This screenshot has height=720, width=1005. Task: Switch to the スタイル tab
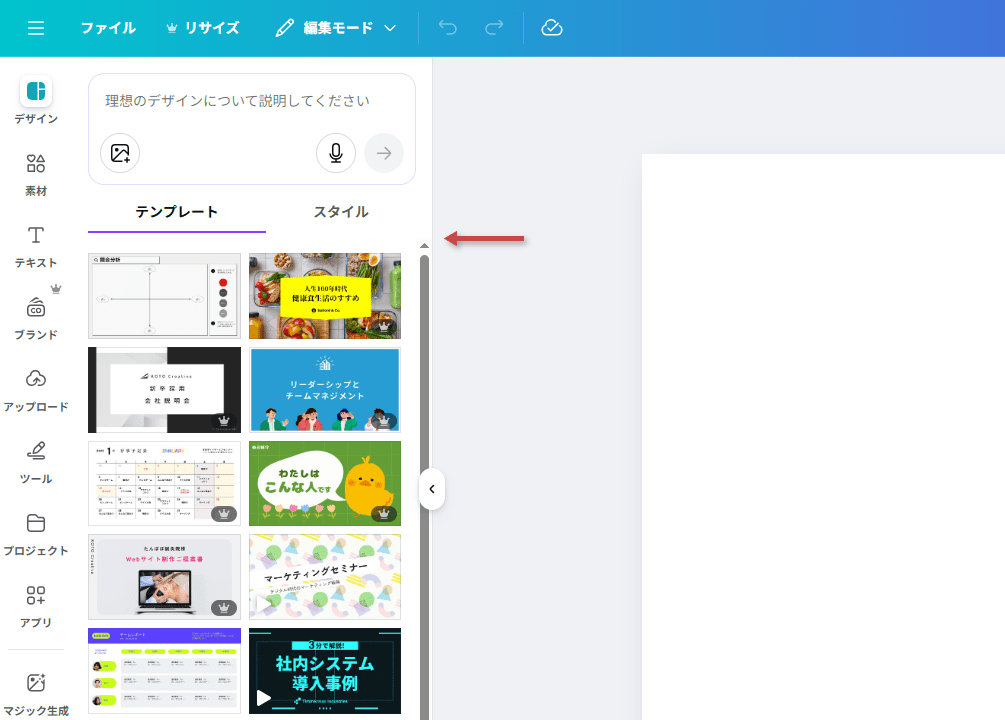[x=341, y=212]
